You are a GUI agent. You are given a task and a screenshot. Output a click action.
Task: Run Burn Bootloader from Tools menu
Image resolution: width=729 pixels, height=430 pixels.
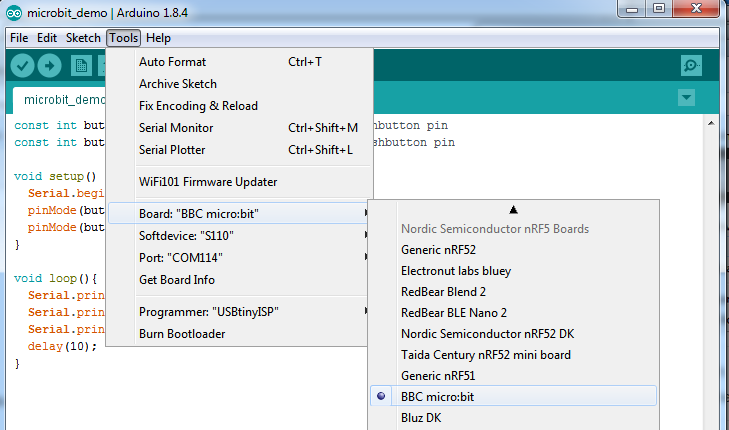click(x=182, y=333)
